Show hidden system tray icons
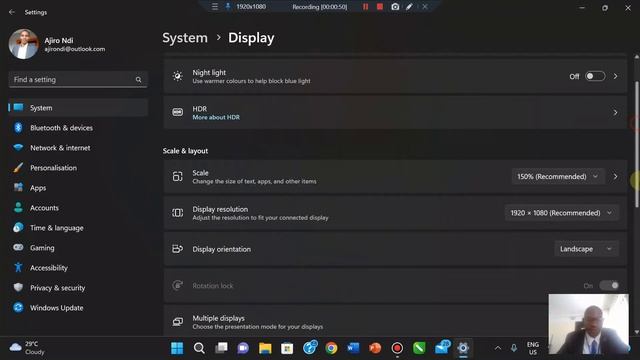The height and width of the screenshot is (360, 640). pos(498,348)
